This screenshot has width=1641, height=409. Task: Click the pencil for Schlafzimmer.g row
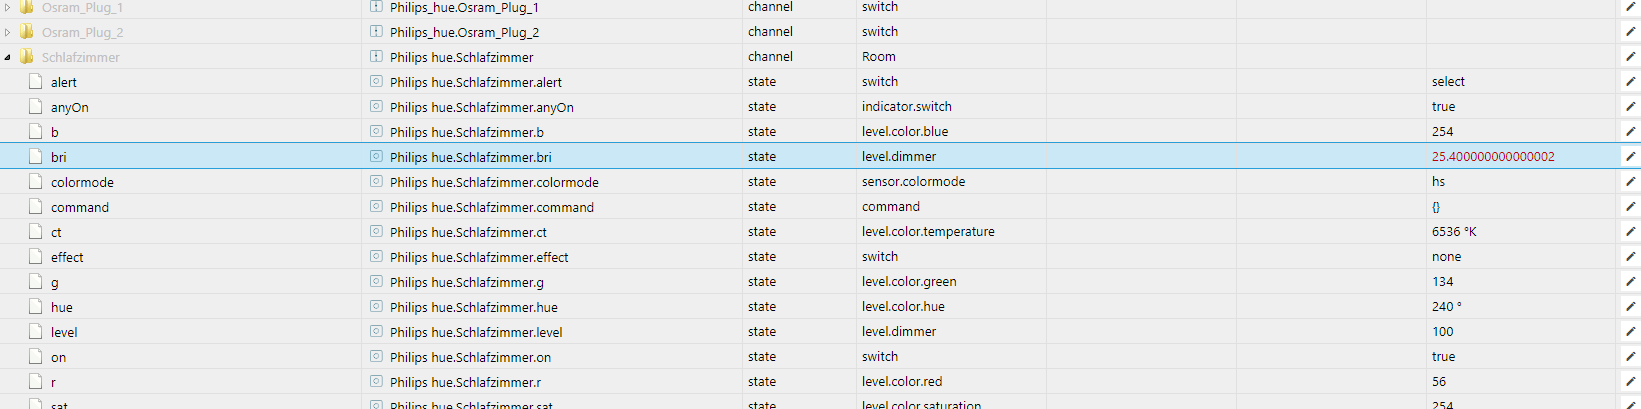click(x=1631, y=282)
